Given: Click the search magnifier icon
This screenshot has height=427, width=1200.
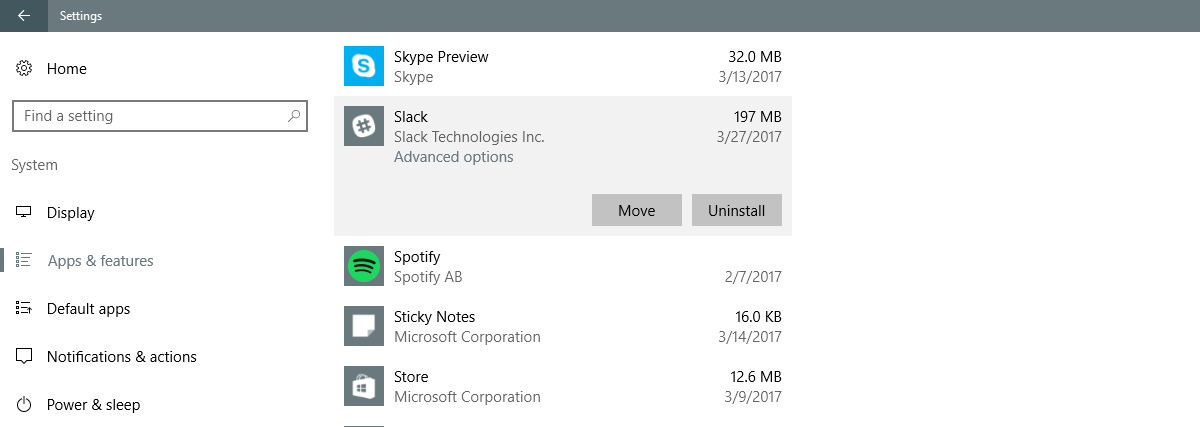Looking at the screenshot, I should [x=294, y=116].
